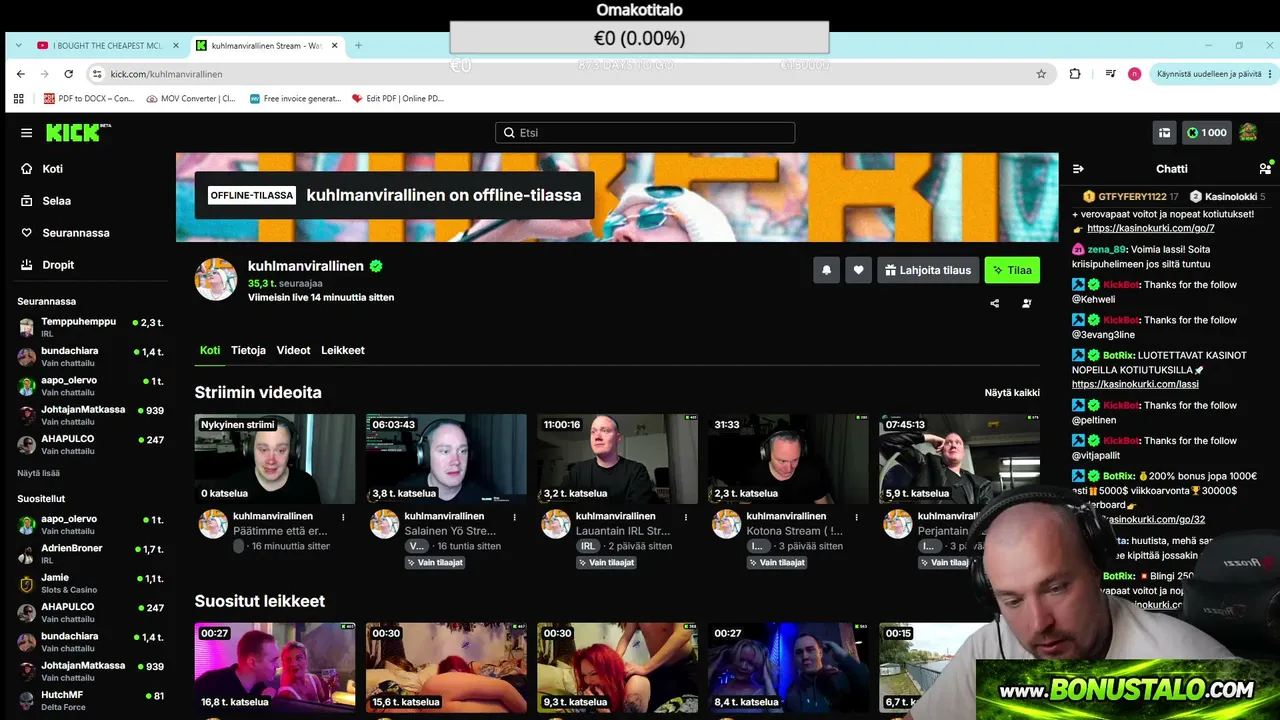Open Chrome apps grid in bookmarks bar
The image size is (1280, 720).
click(18, 98)
